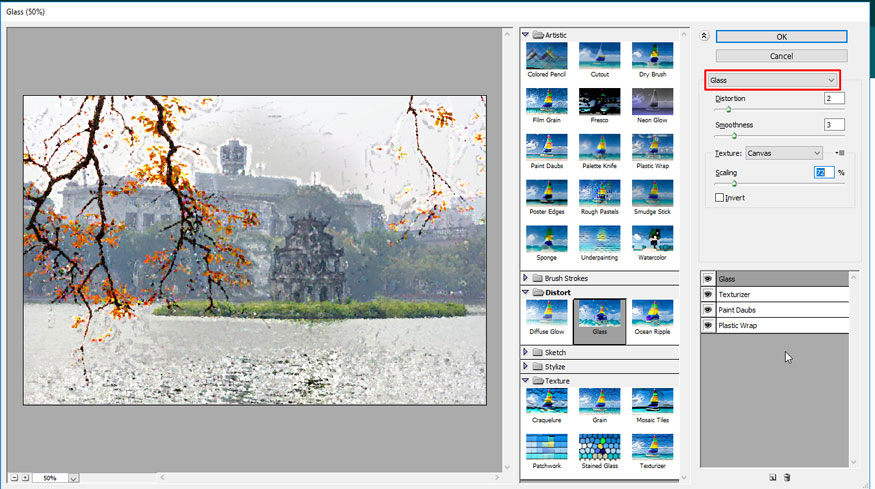Click the Distortion value field
The image size is (875, 489).
click(x=834, y=98)
